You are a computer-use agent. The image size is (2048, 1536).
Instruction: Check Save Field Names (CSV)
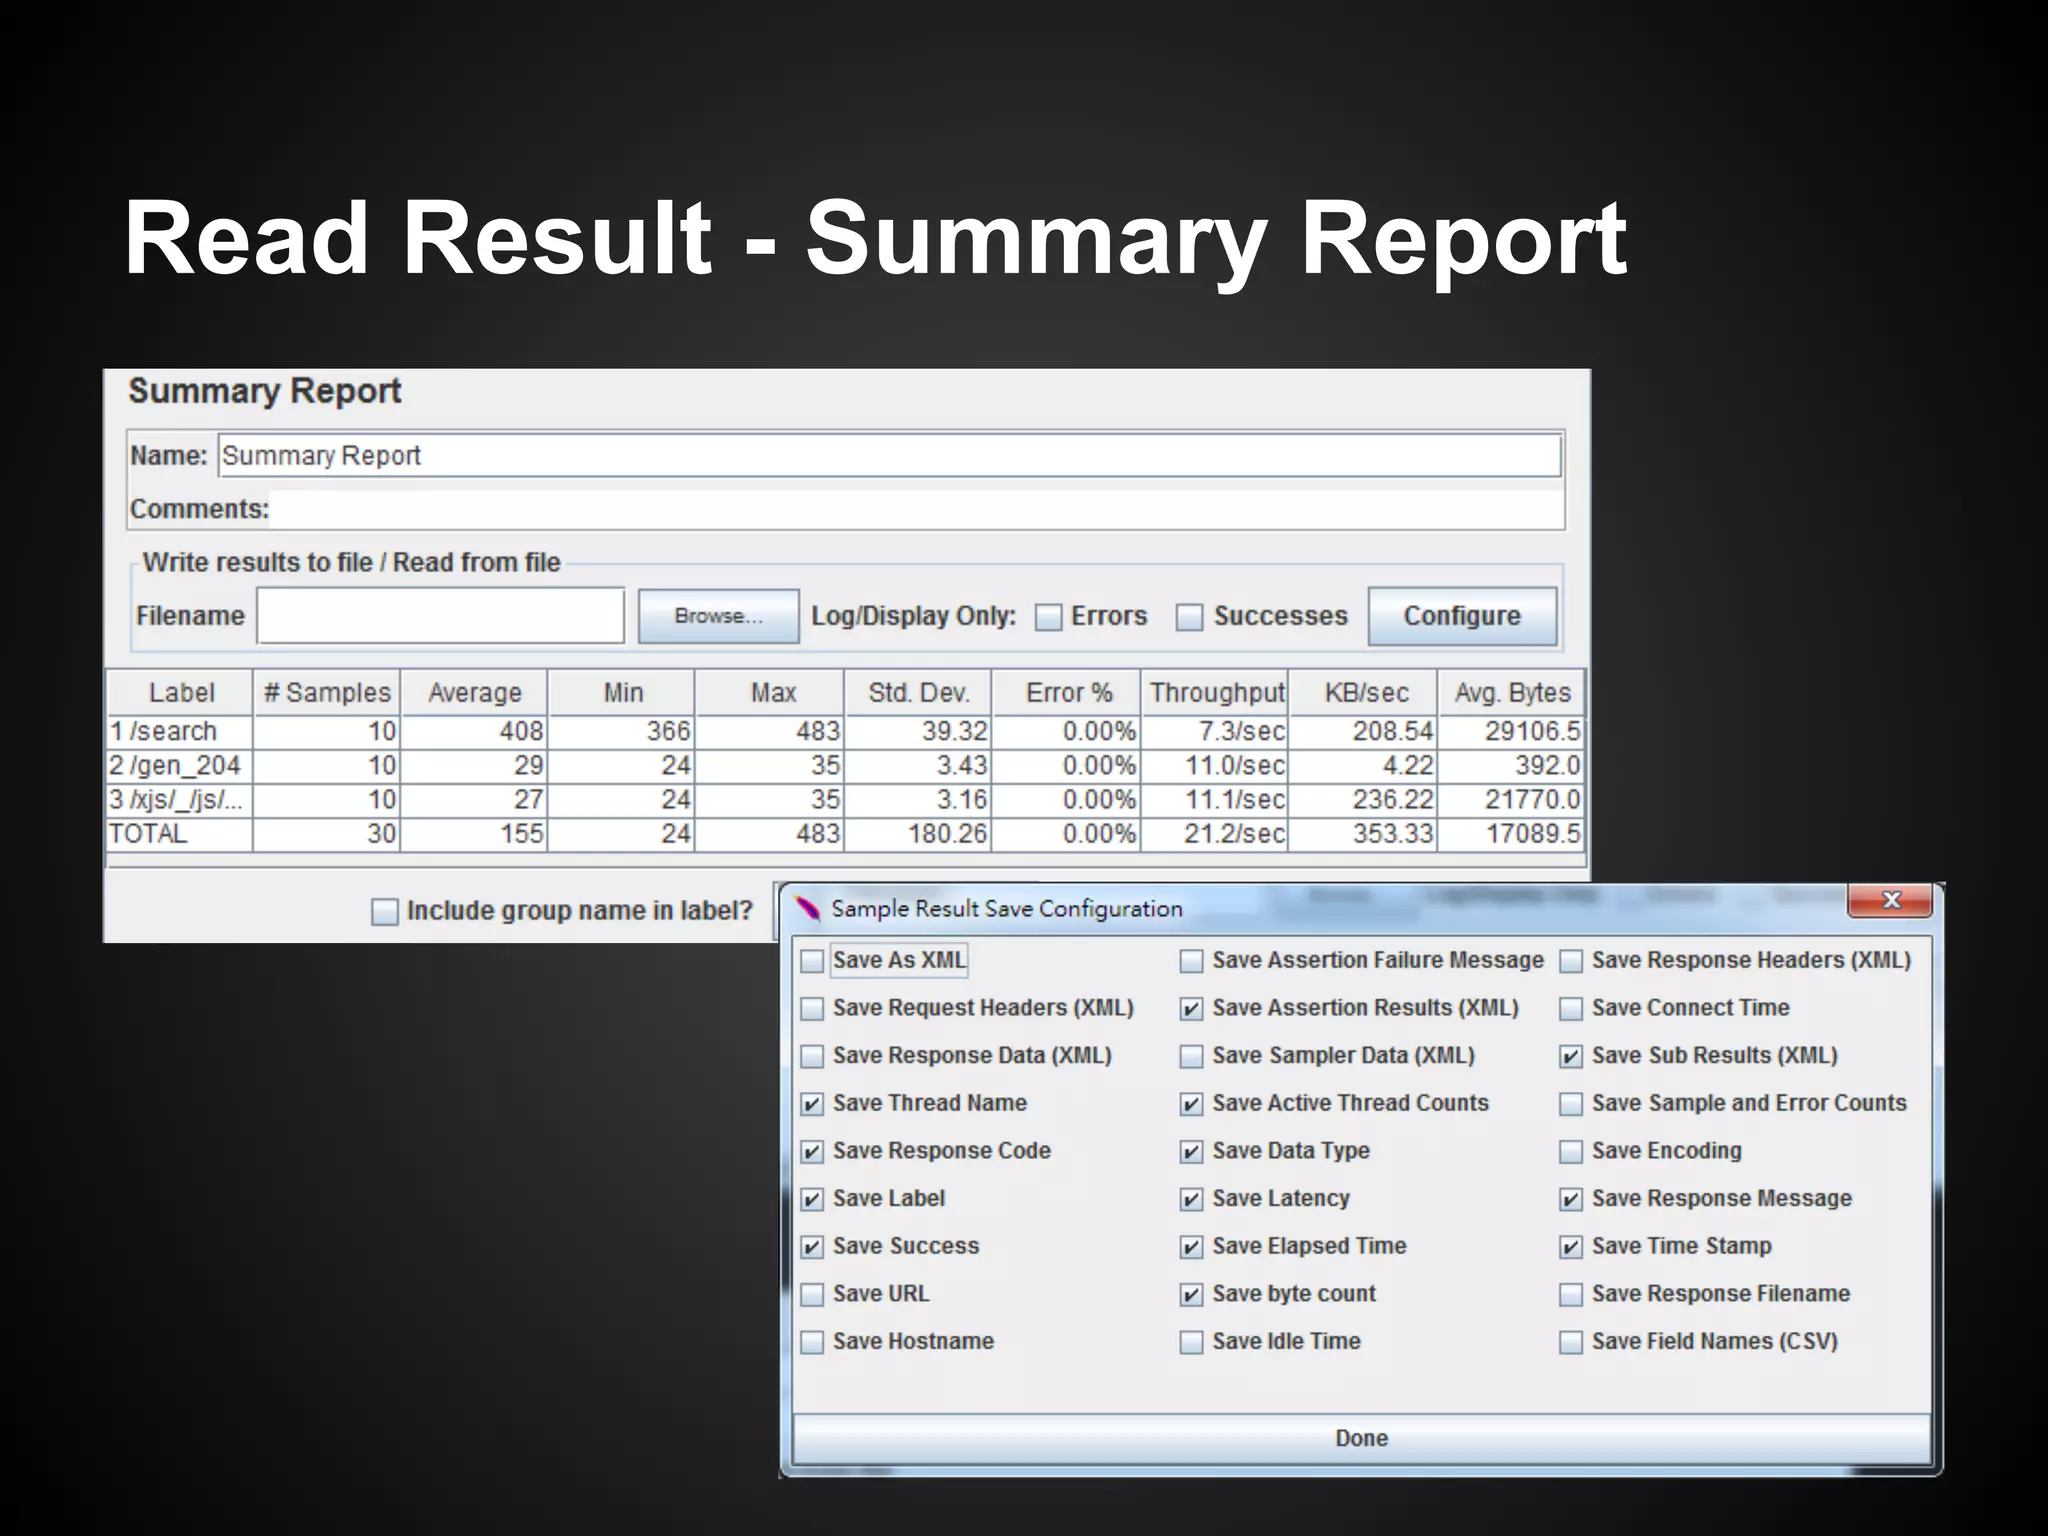pyautogui.click(x=1571, y=1342)
